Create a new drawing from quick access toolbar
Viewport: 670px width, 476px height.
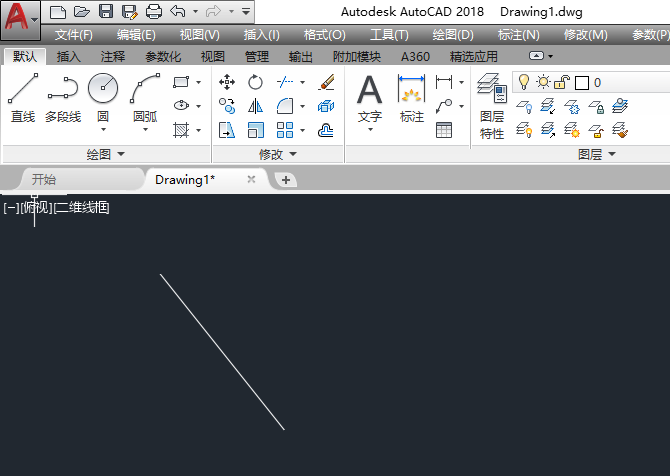58,12
